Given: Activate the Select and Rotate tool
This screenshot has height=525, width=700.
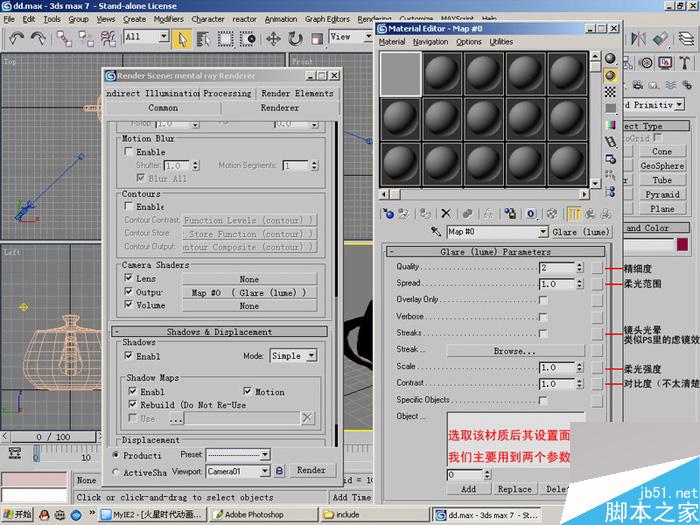Looking at the screenshot, I should click(295, 39).
